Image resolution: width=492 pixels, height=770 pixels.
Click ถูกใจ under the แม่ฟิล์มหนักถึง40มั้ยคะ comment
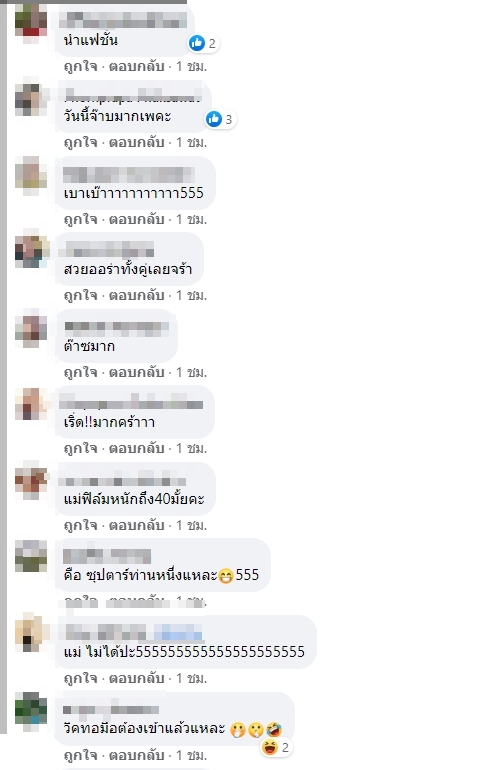81,525
